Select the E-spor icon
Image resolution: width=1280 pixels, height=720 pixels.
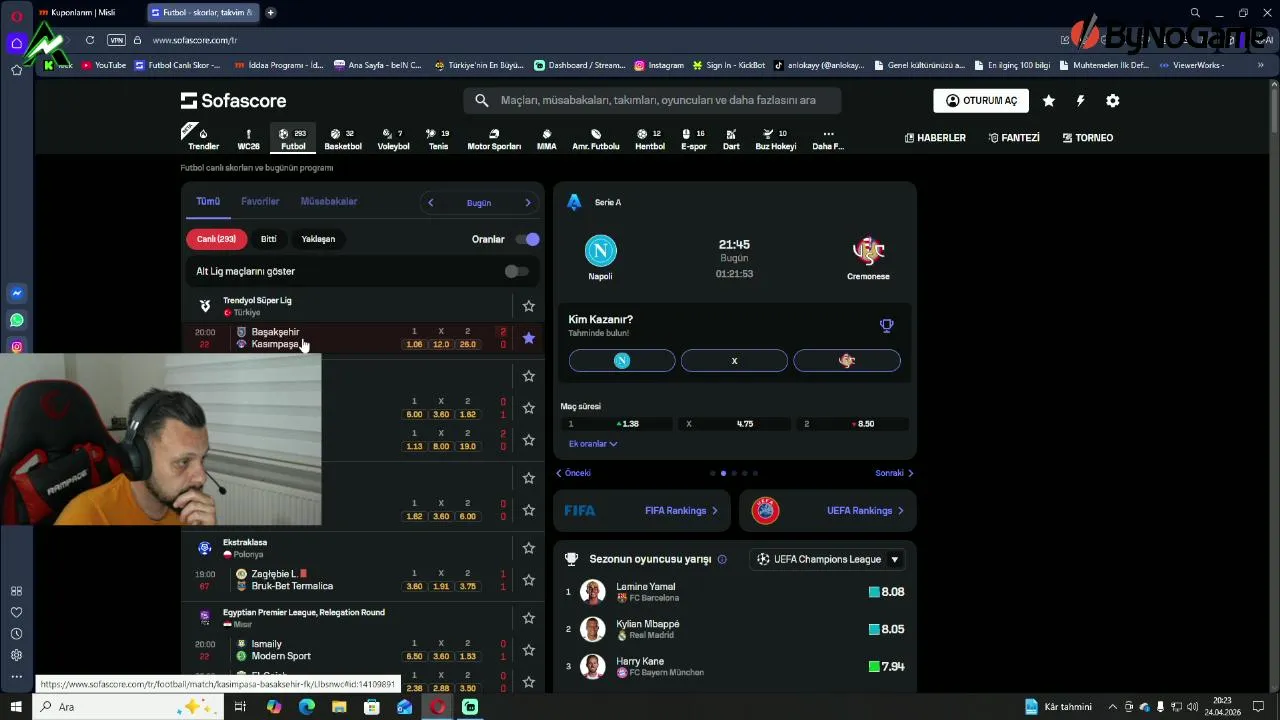(x=694, y=139)
